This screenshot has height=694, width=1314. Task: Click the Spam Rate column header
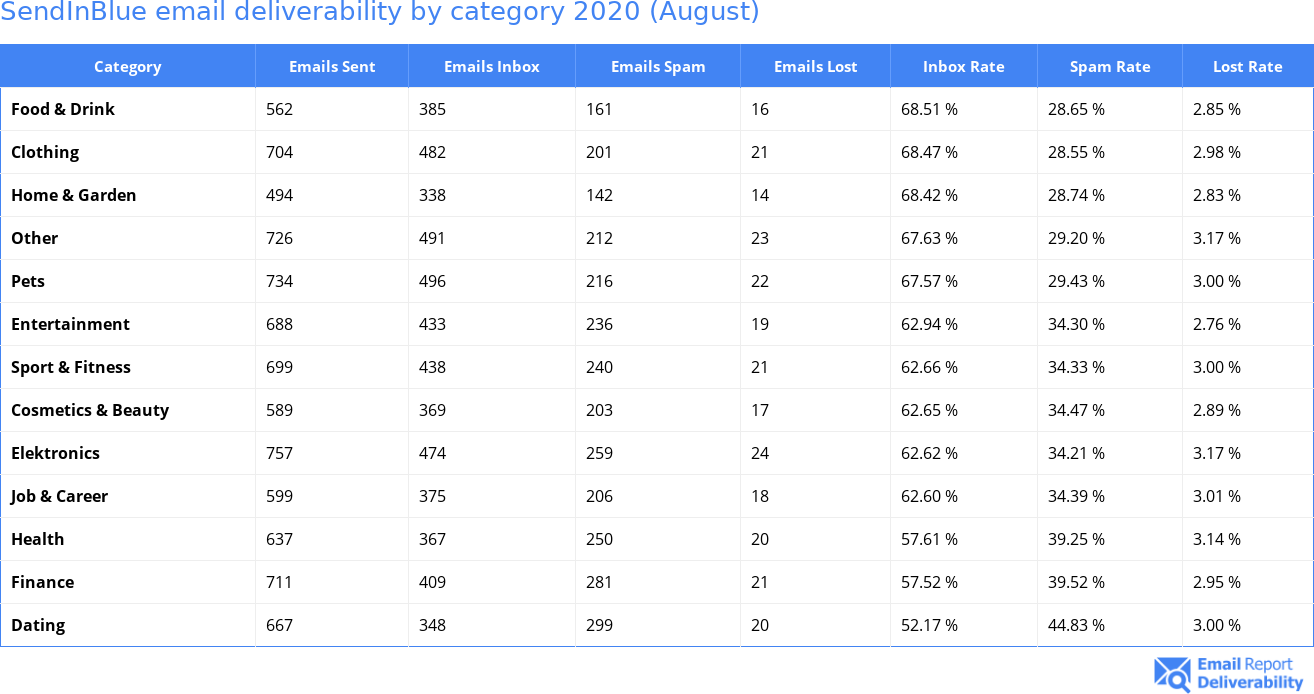(x=1110, y=67)
